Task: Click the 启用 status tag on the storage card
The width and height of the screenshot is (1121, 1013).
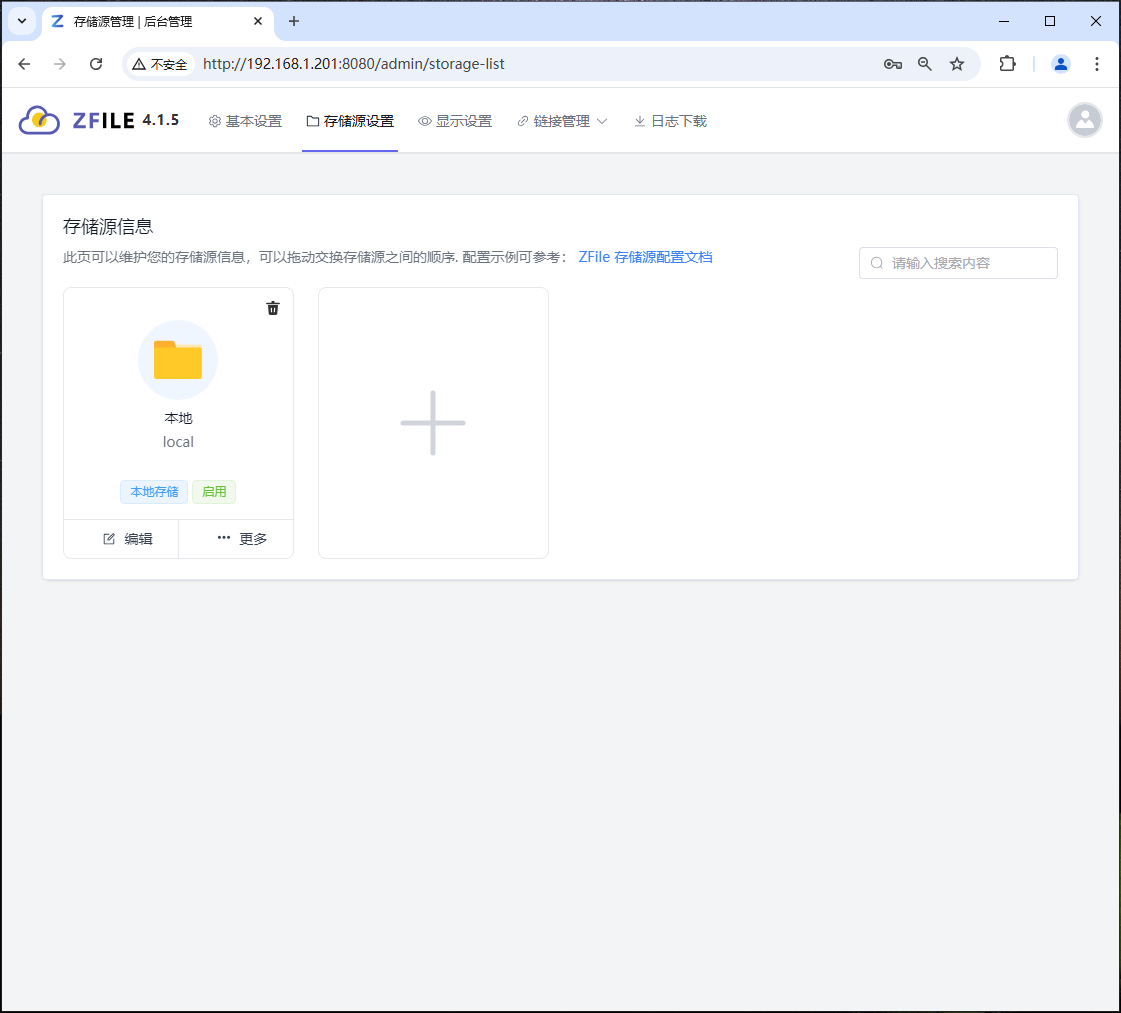Action: coord(214,491)
